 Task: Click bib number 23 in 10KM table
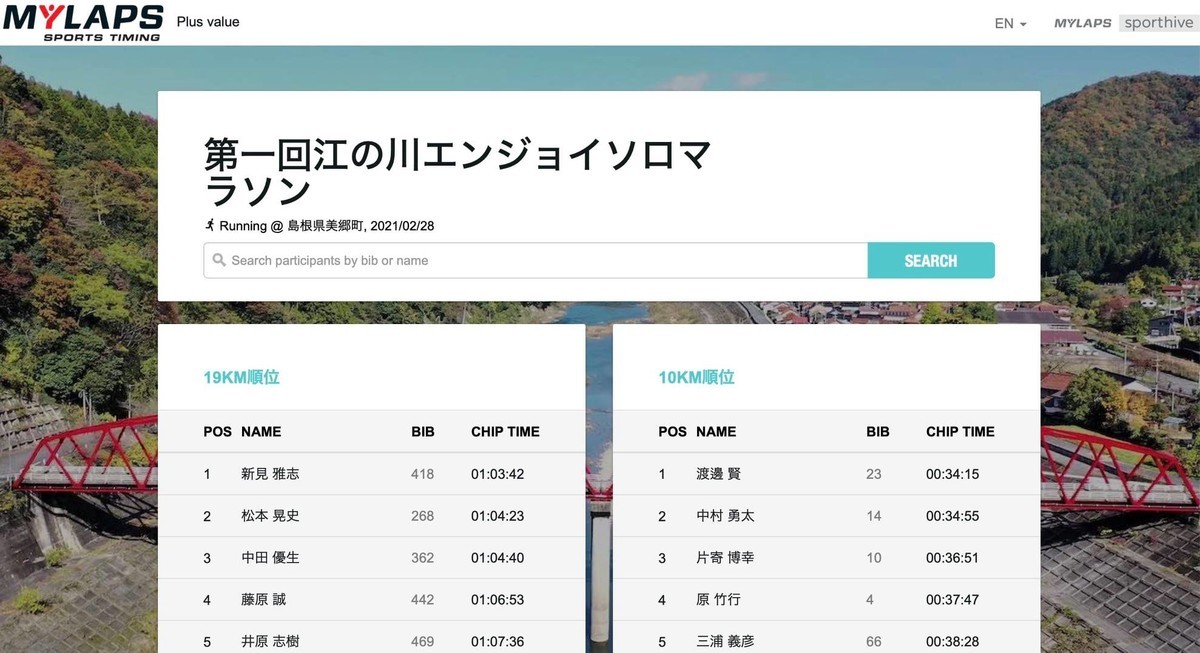tap(874, 474)
